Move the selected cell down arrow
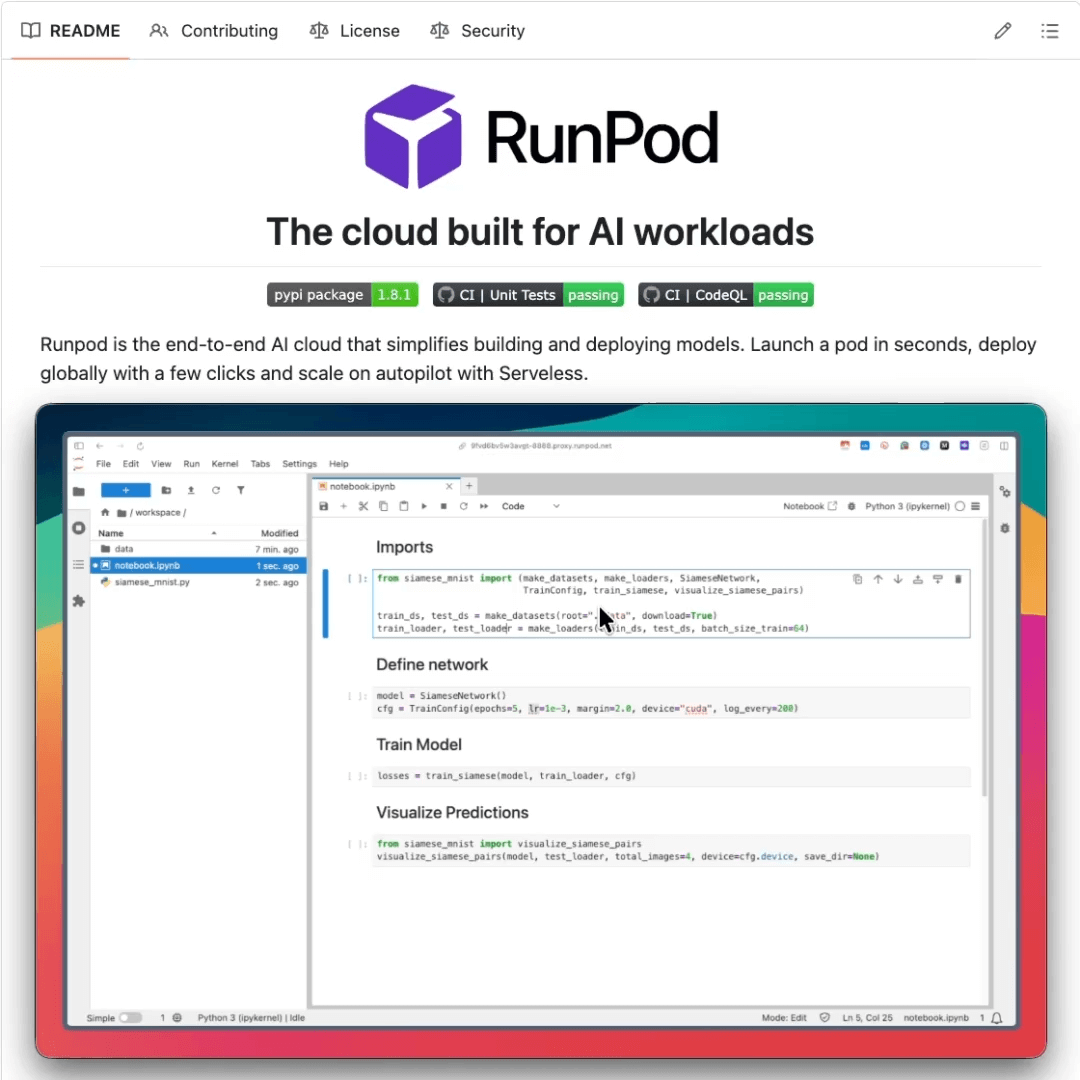1080x1080 pixels. pos(897,579)
